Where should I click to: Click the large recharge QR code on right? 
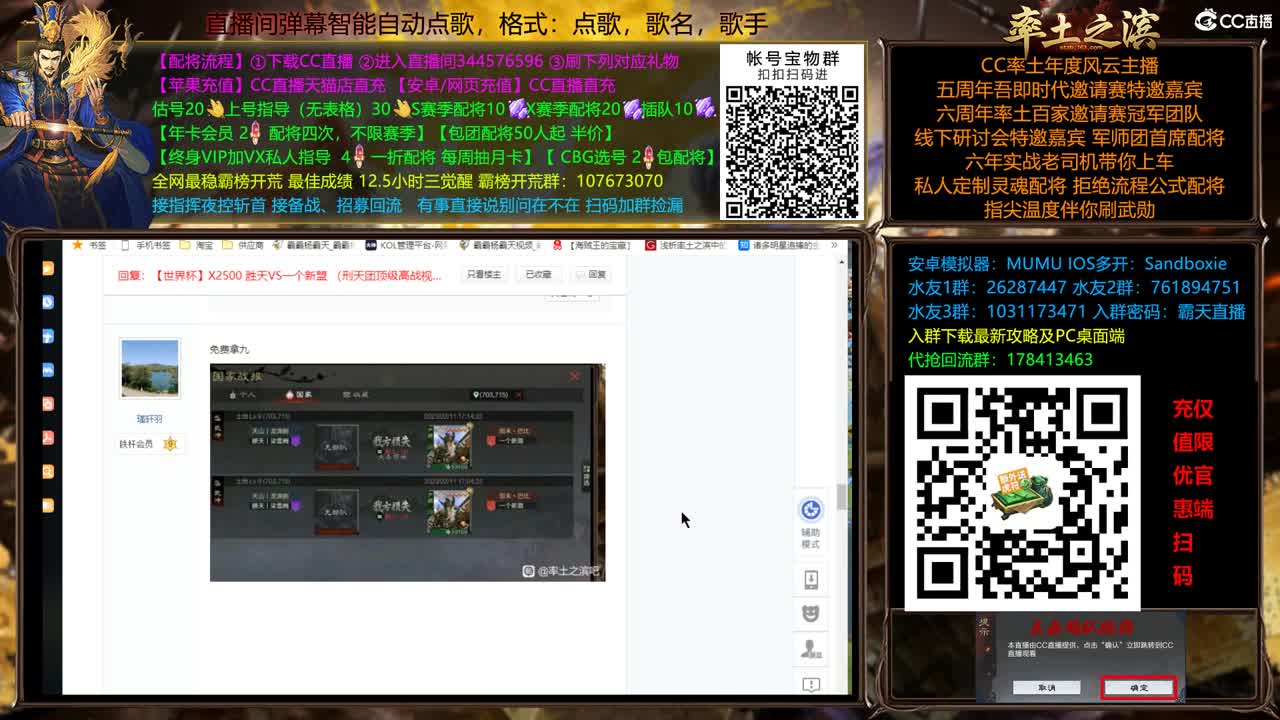tap(1022, 493)
